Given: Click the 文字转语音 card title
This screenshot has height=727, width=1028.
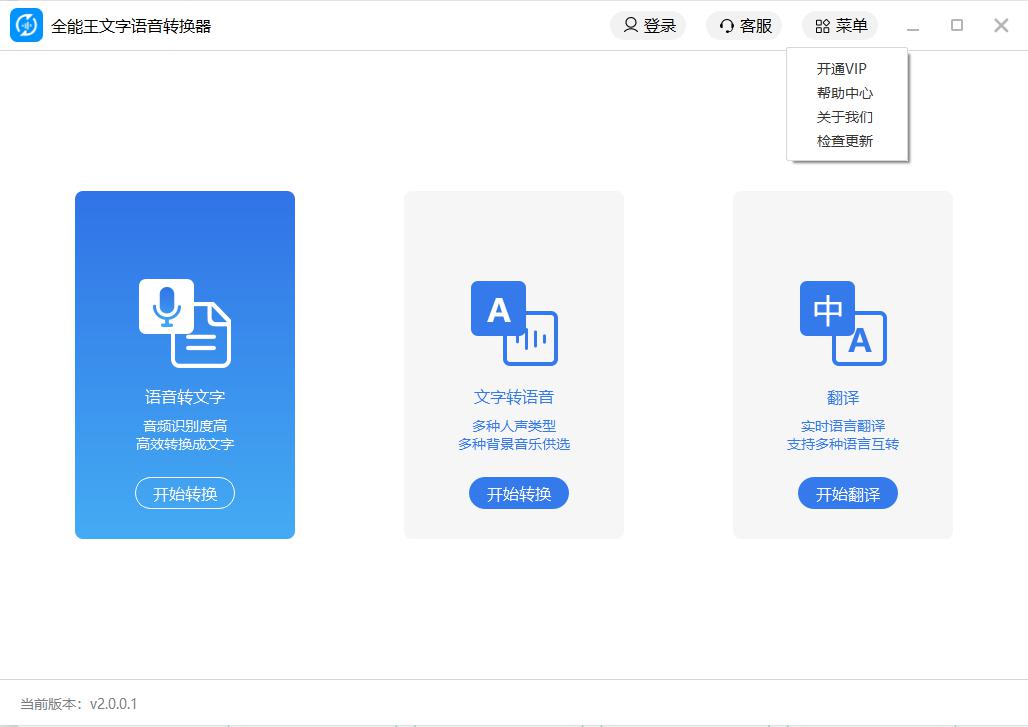Looking at the screenshot, I should point(514,397).
